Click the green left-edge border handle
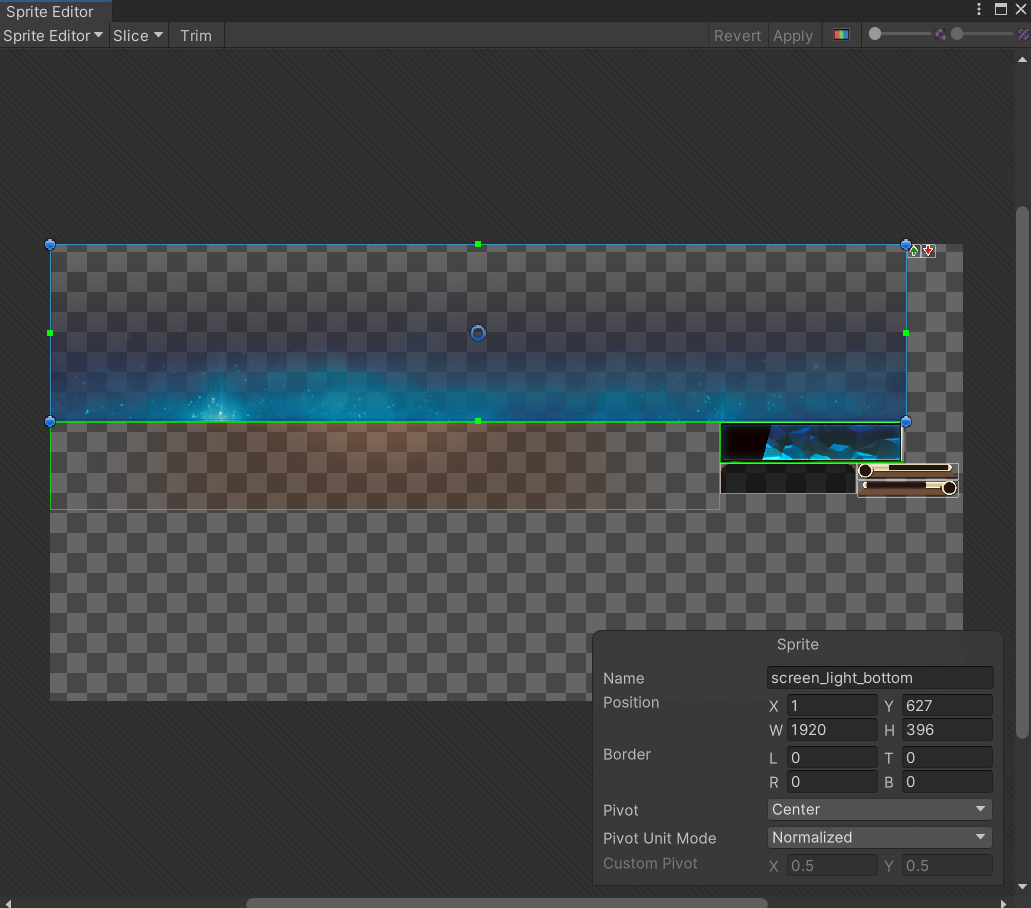Viewport: 1031px width, 908px height. [x=50, y=333]
